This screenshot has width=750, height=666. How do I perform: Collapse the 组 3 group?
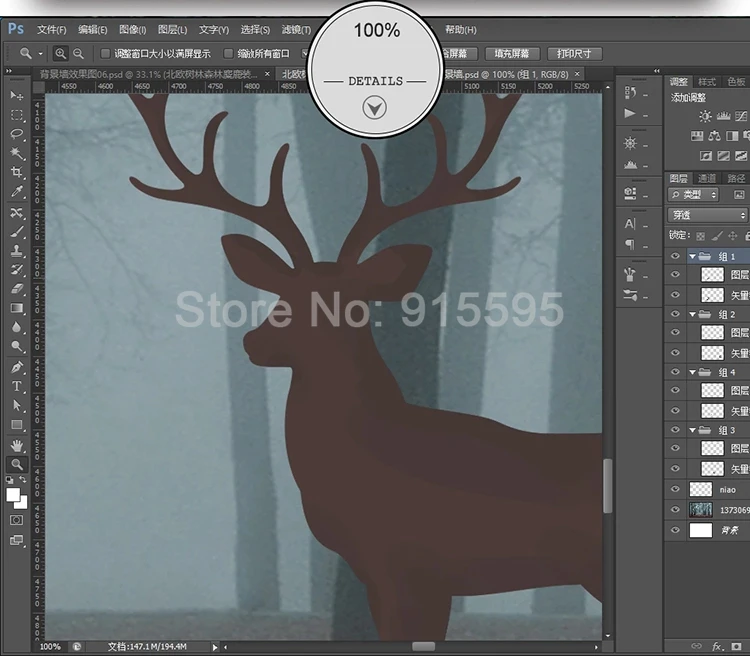692,430
